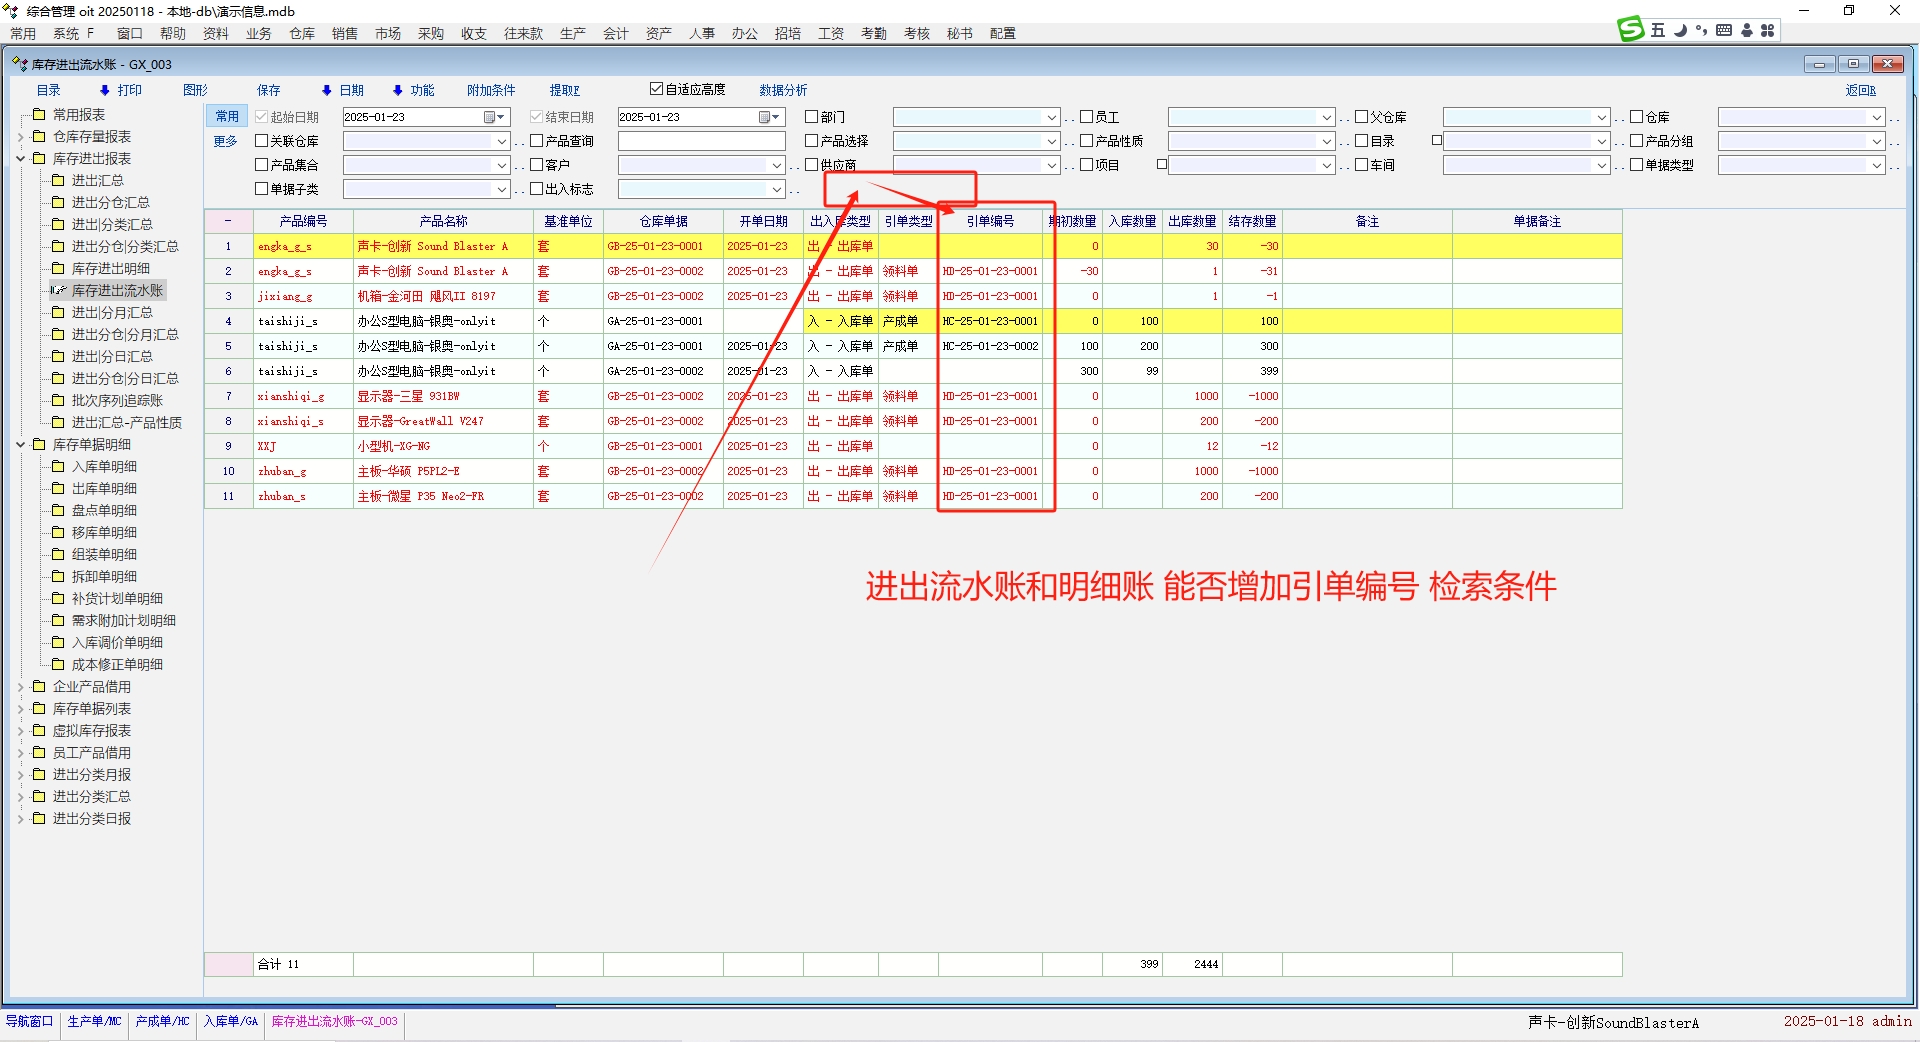
Task: Open the 关联仓库 dropdown list
Action: 502,142
